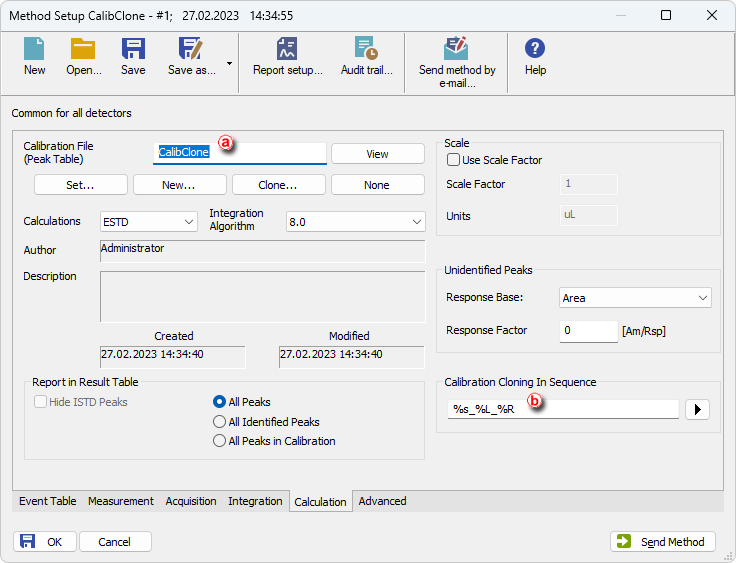Click the Modified date field
The image size is (736, 563).
[x=352, y=357]
